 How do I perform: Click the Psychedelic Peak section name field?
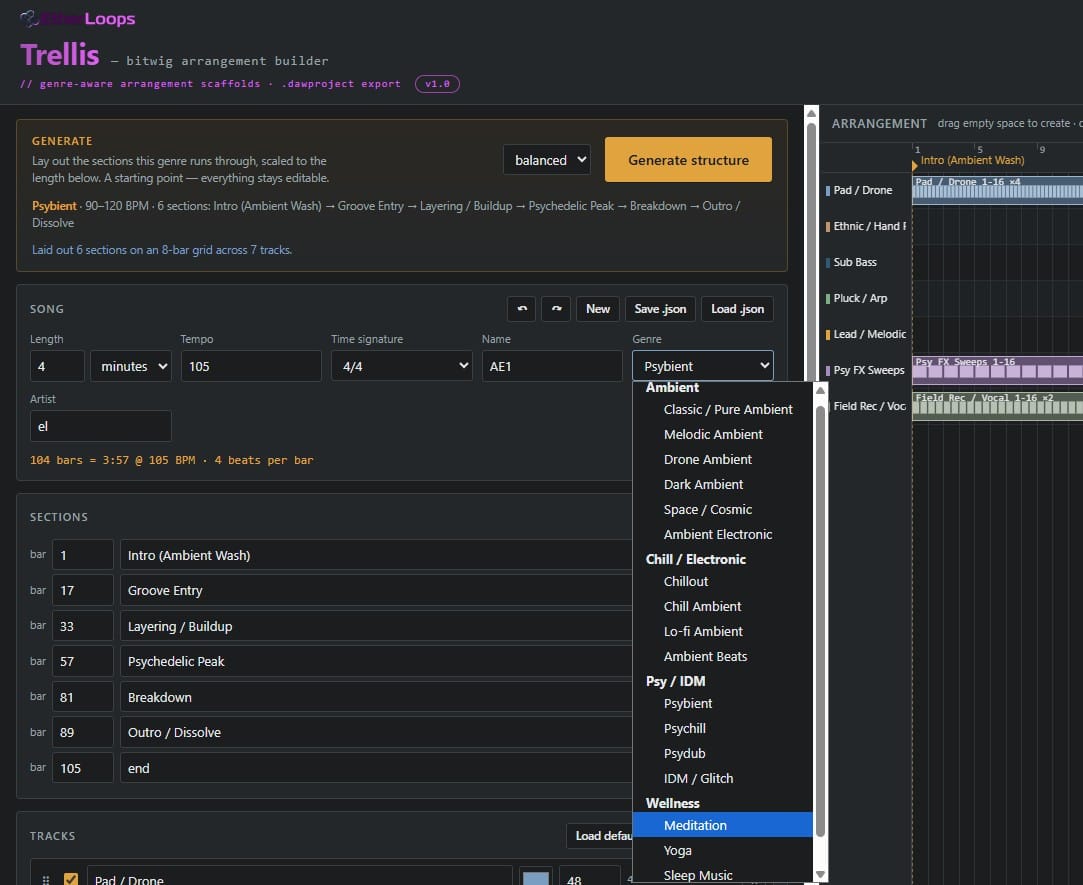click(x=376, y=661)
